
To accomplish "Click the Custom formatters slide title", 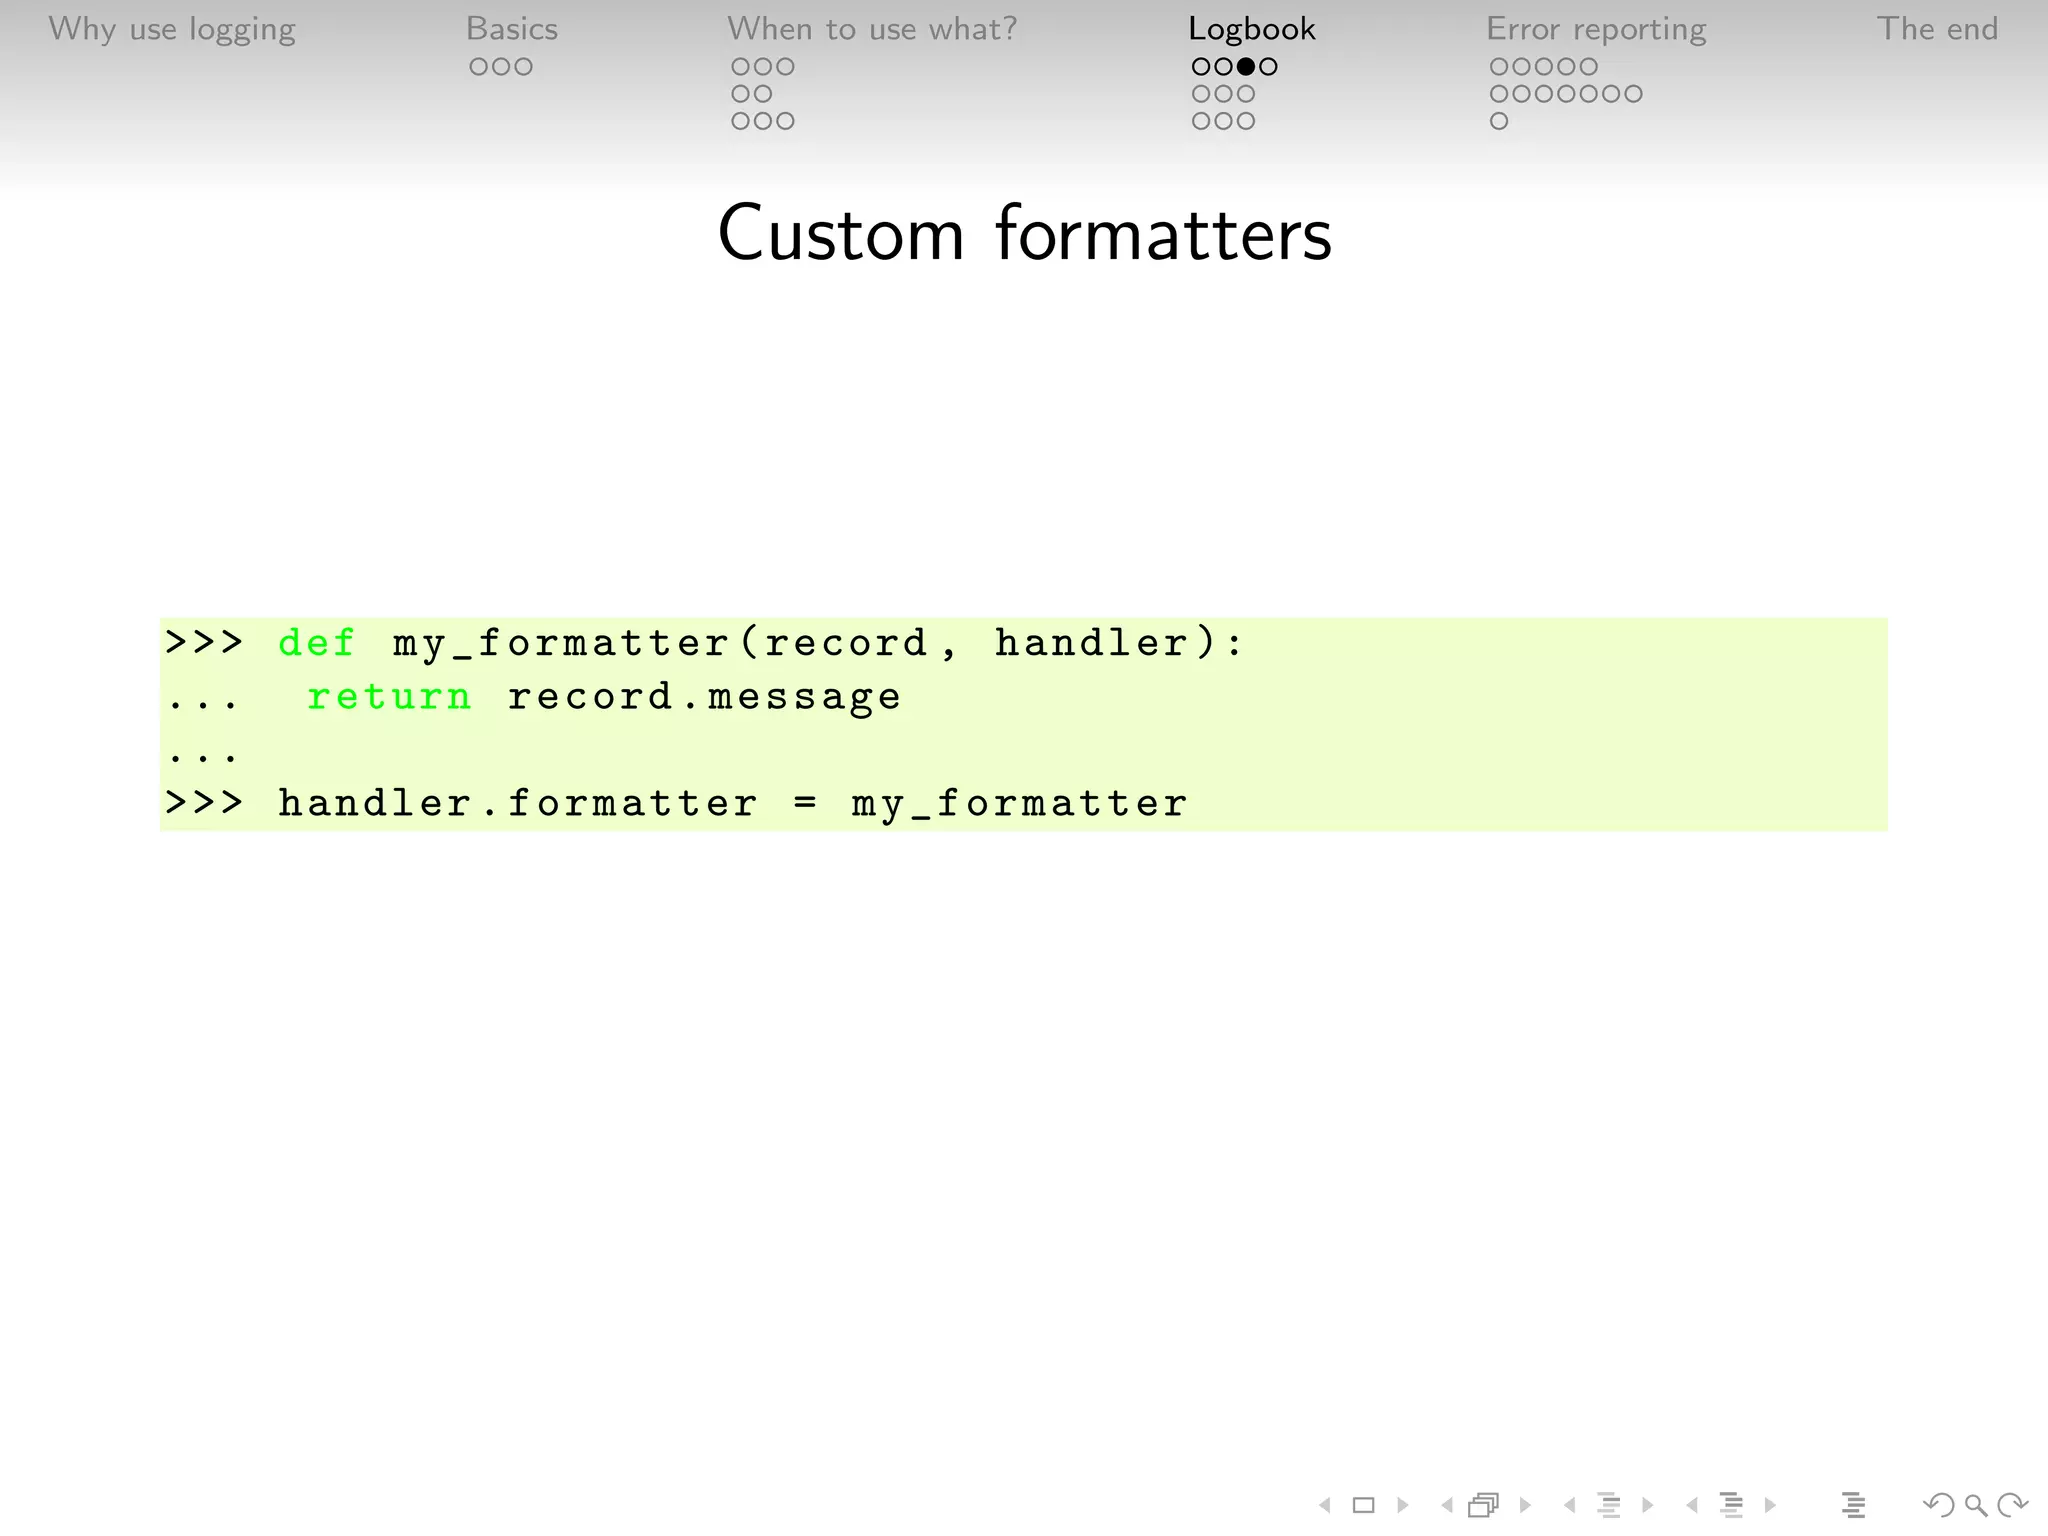I will coord(1025,233).
